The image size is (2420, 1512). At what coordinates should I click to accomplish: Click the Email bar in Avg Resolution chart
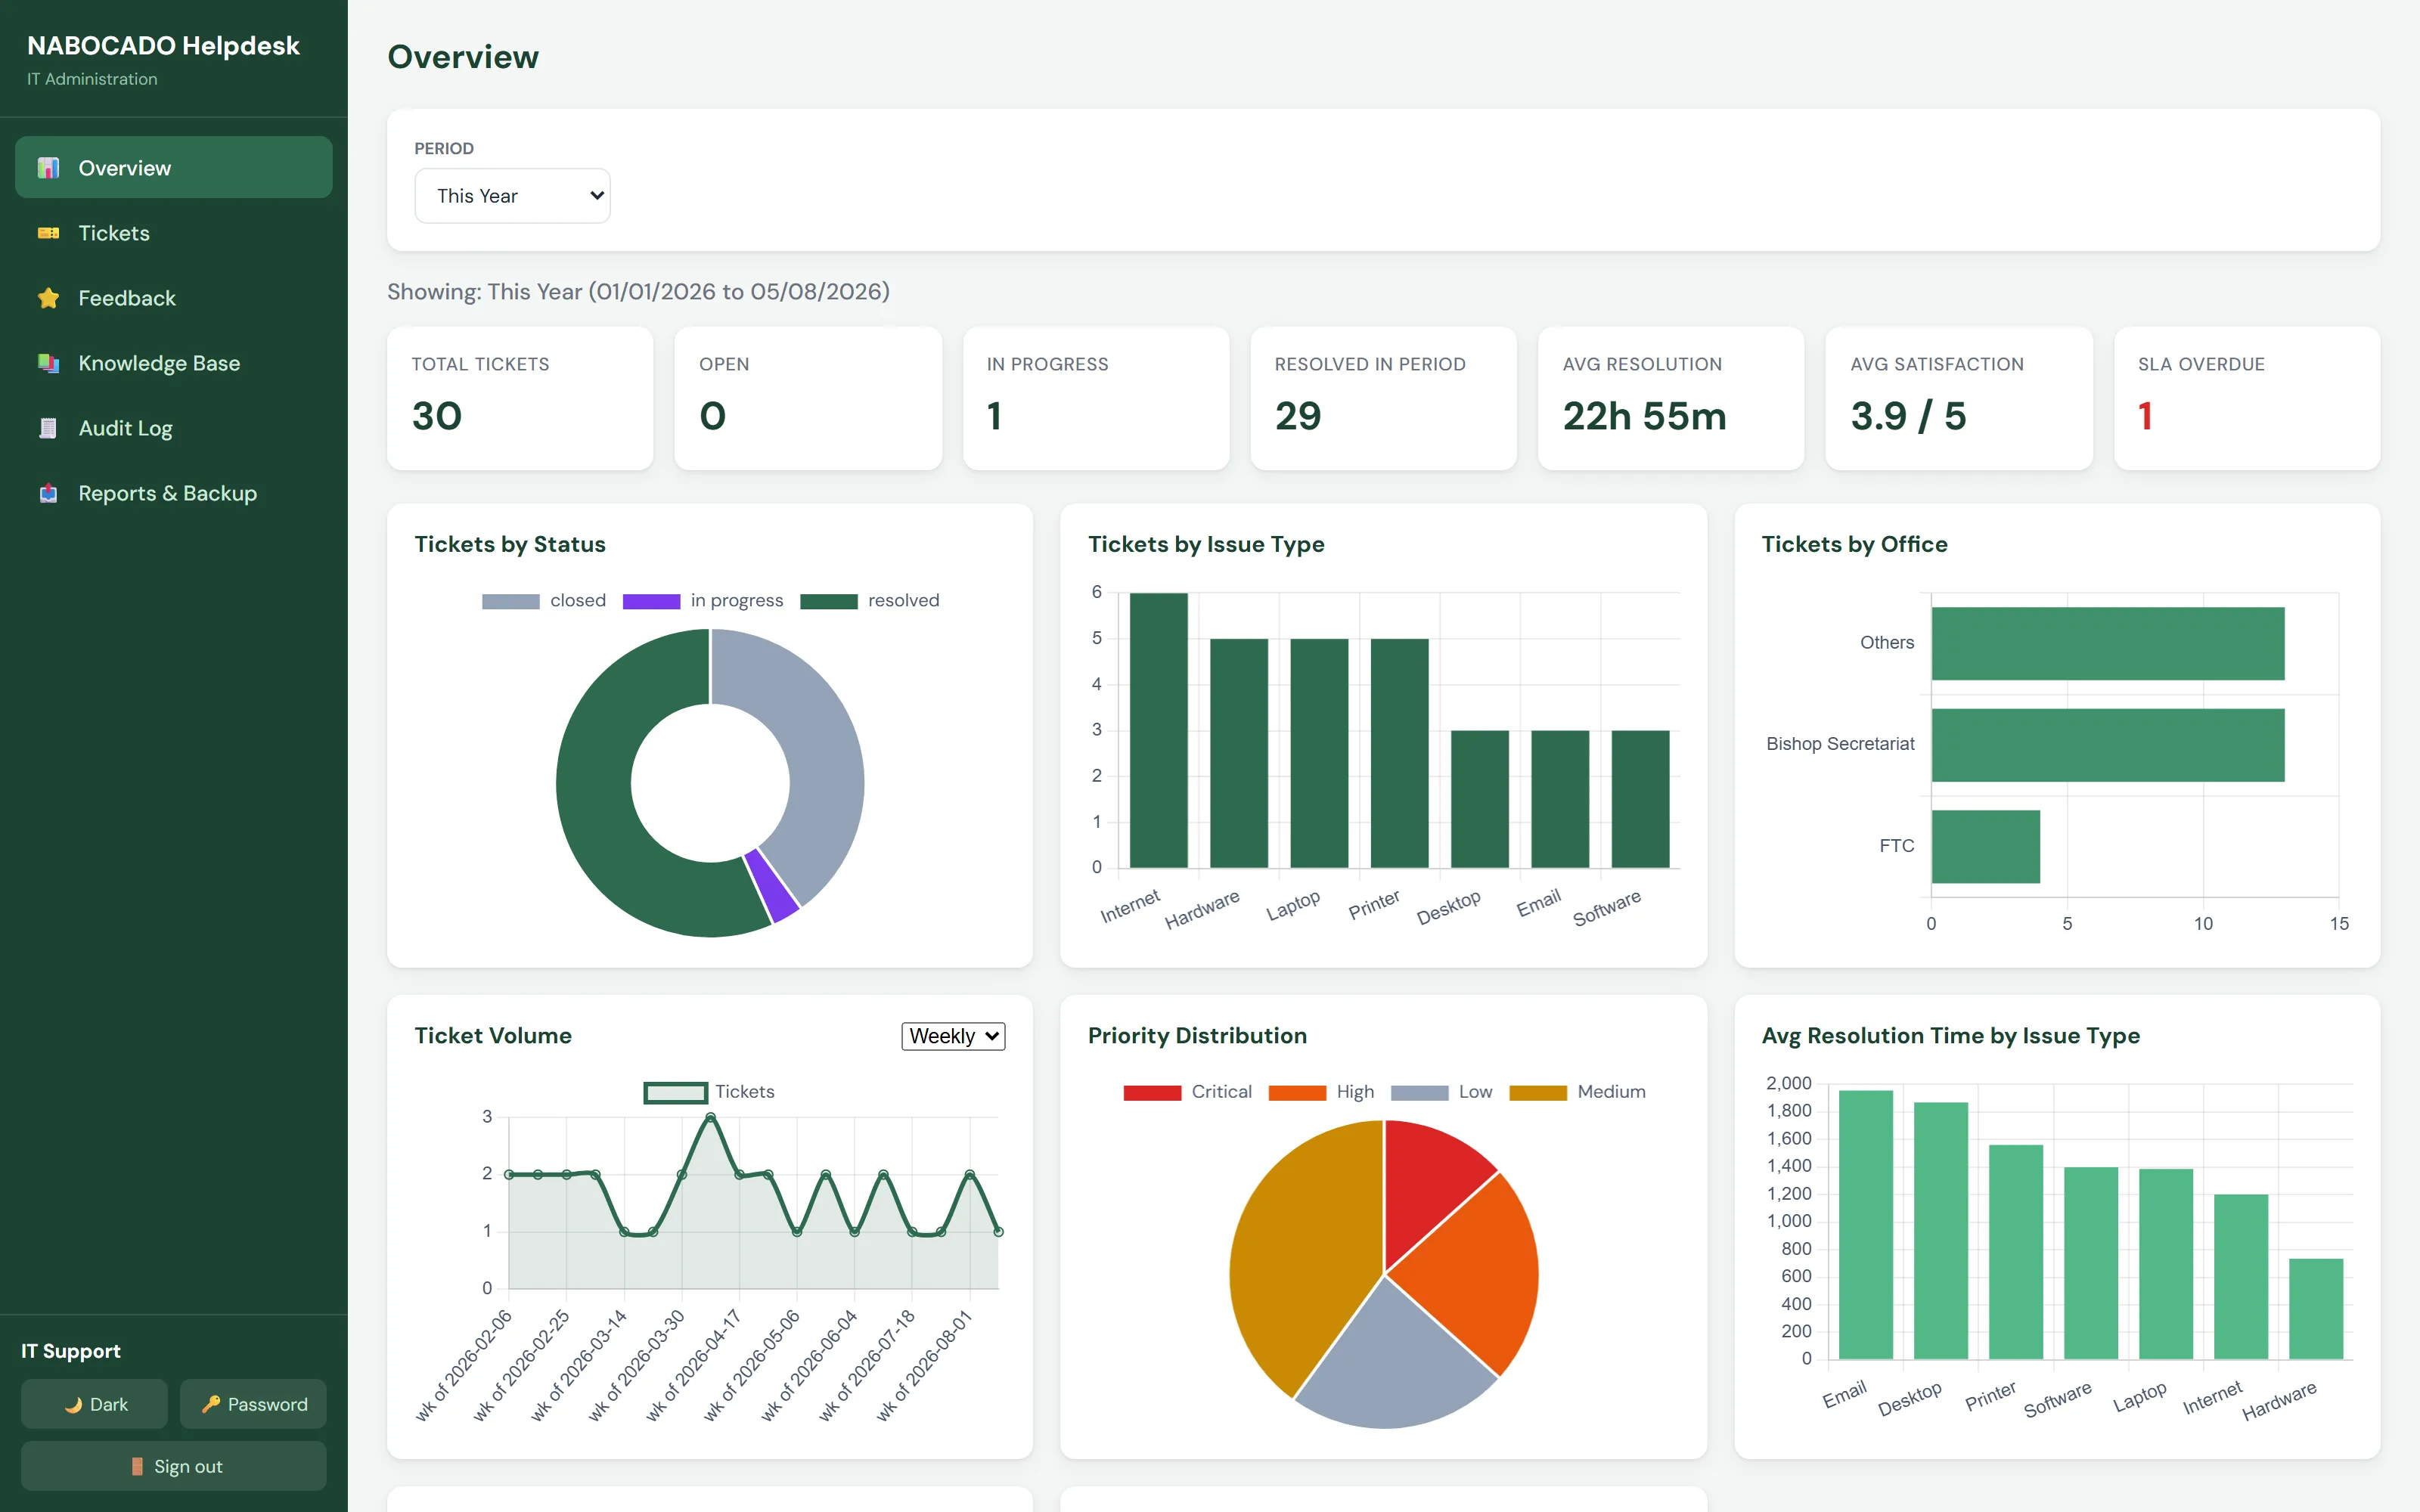(1865, 1224)
